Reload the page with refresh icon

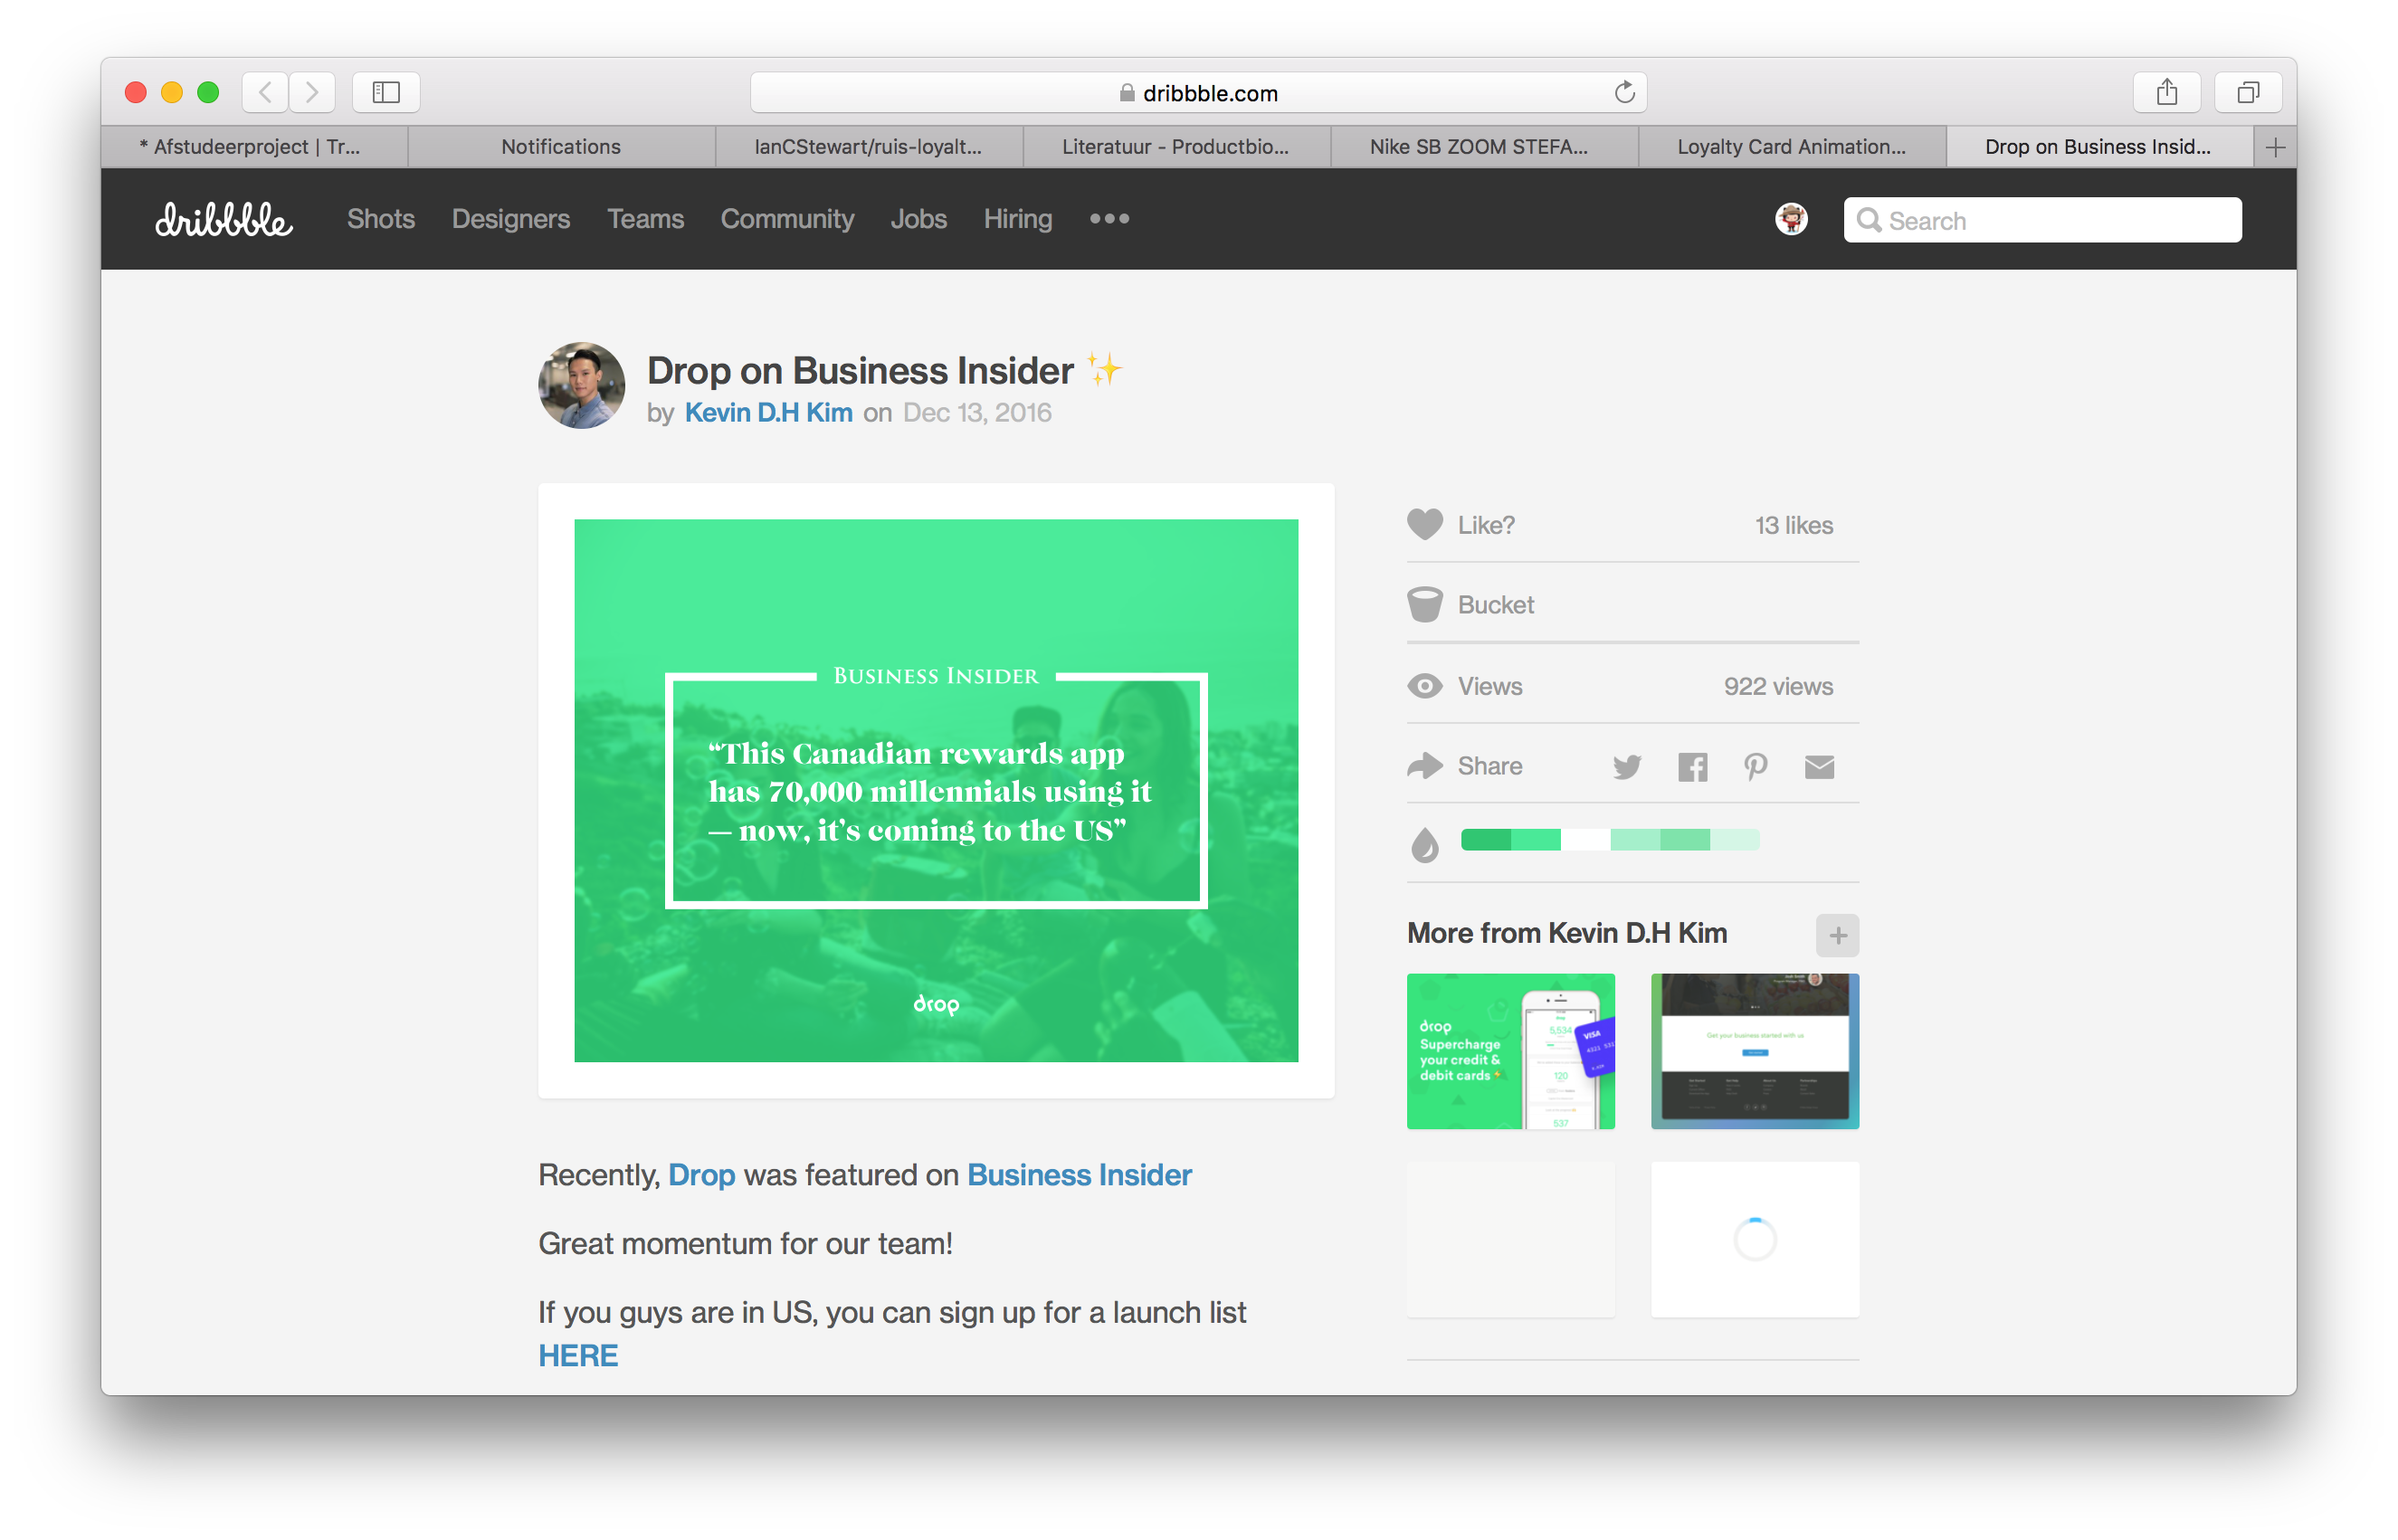click(x=1624, y=93)
